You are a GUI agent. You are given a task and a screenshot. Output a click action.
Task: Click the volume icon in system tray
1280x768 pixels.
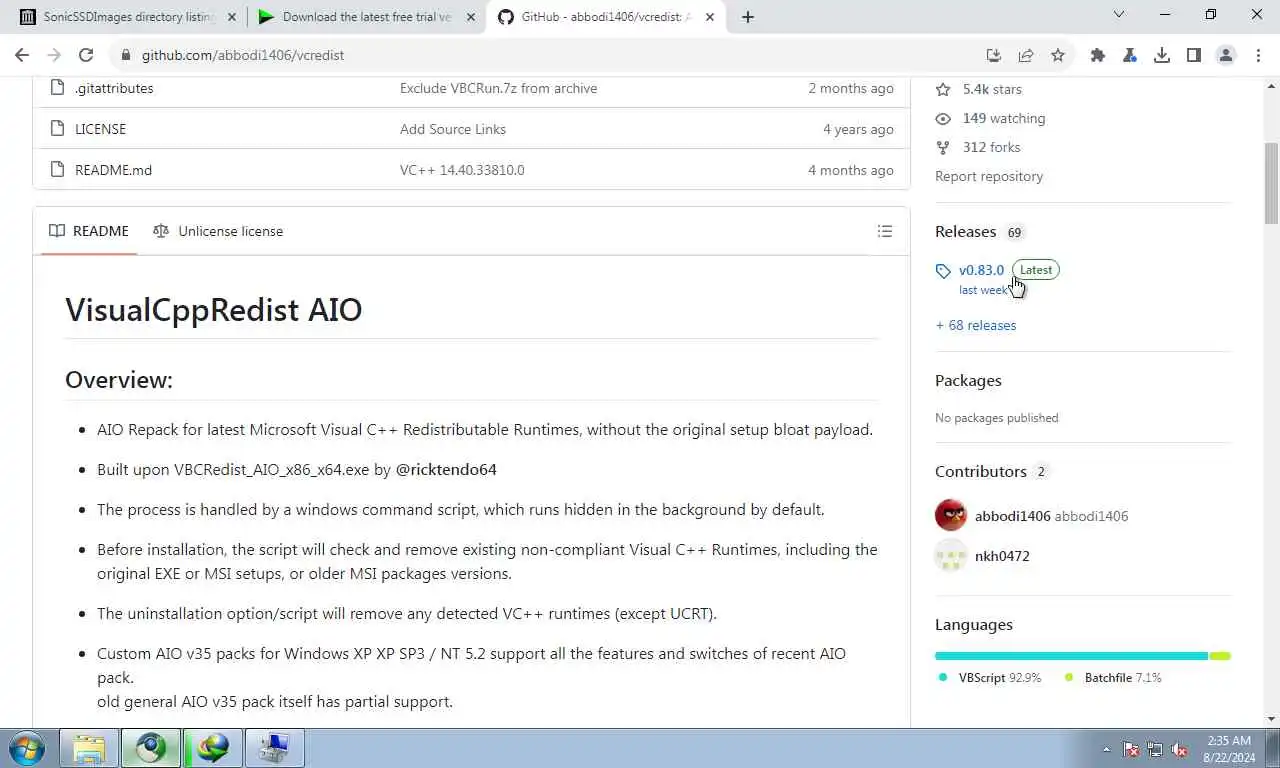point(1180,749)
